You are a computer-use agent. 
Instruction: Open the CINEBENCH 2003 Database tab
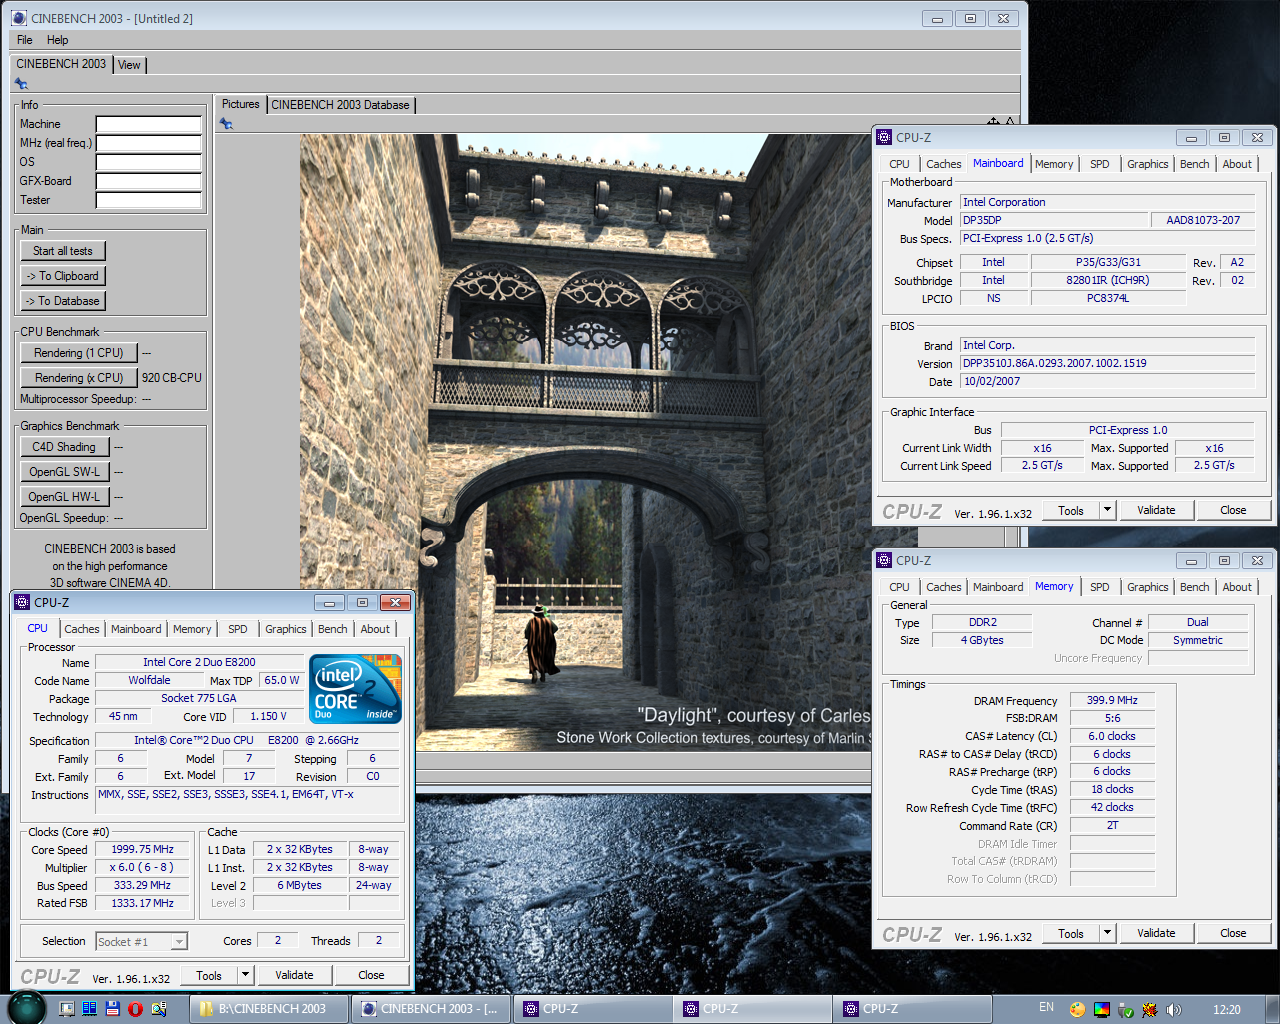[340, 105]
